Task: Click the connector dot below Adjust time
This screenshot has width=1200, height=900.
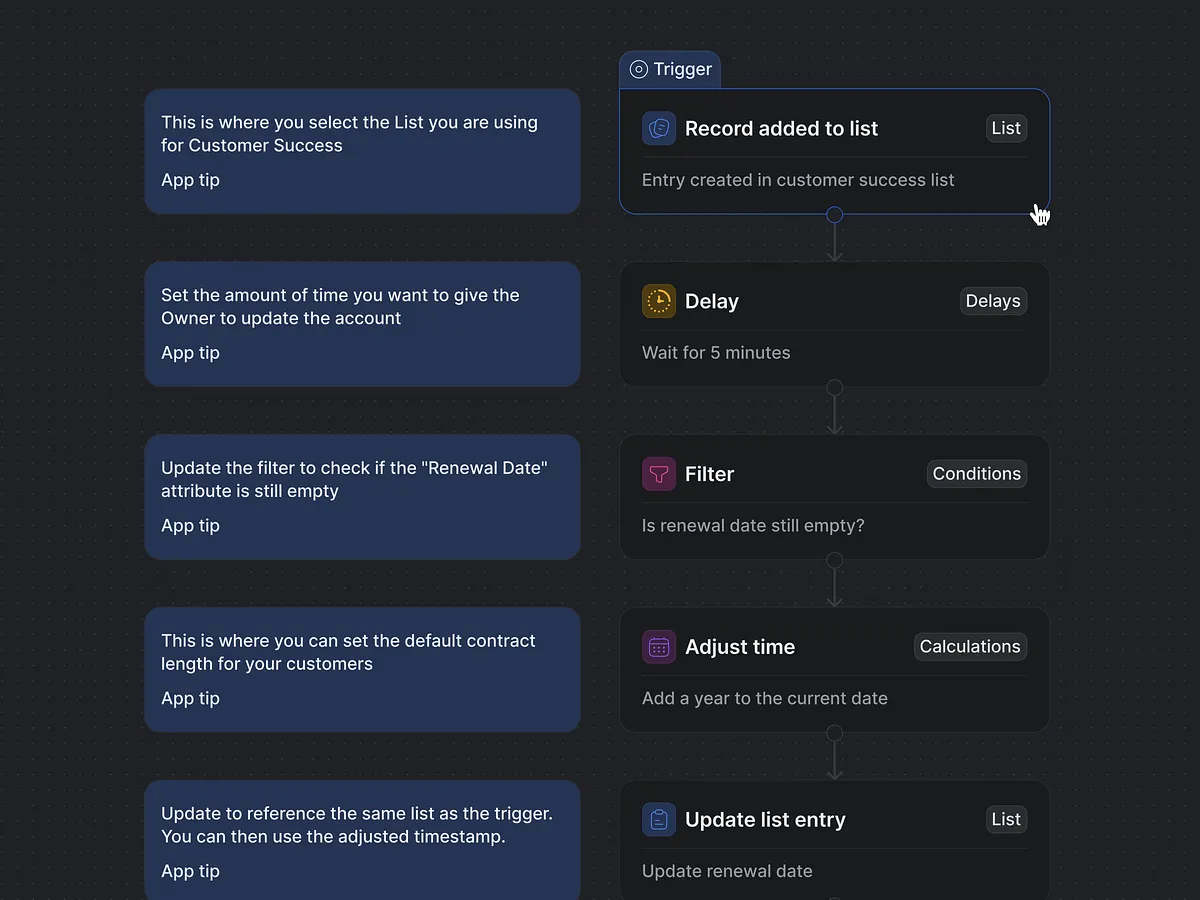Action: pyautogui.click(x=834, y=733)
